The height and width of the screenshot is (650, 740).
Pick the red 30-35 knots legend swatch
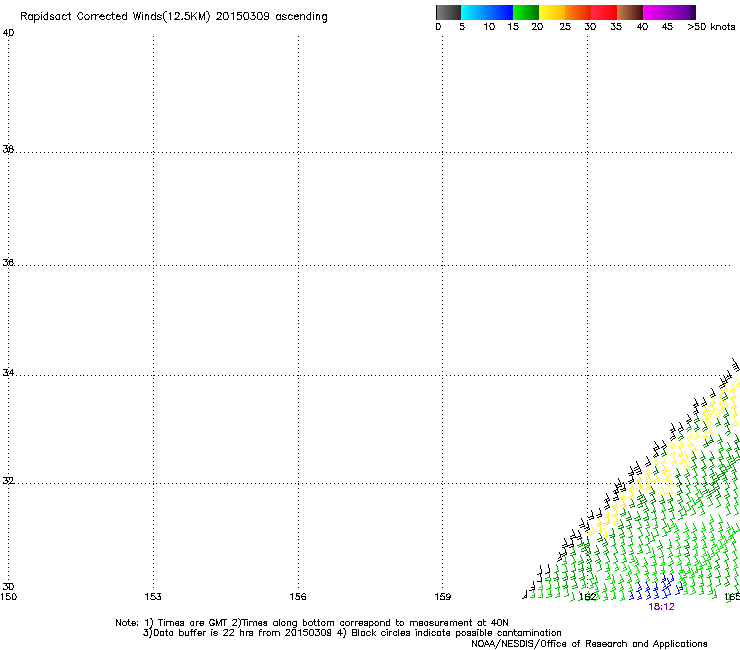point(604,12)
